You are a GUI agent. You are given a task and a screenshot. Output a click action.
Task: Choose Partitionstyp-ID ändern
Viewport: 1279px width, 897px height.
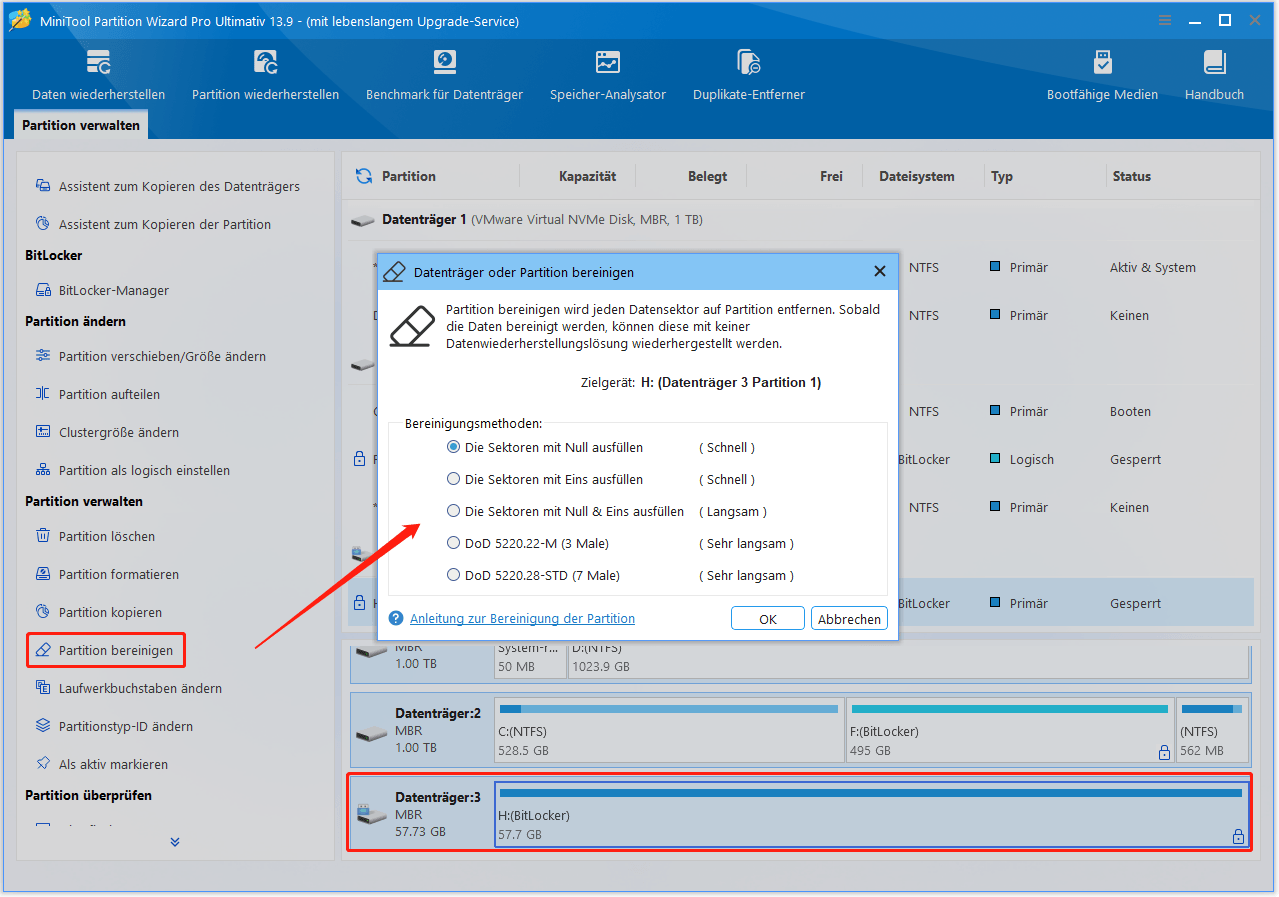click(114, 726)
